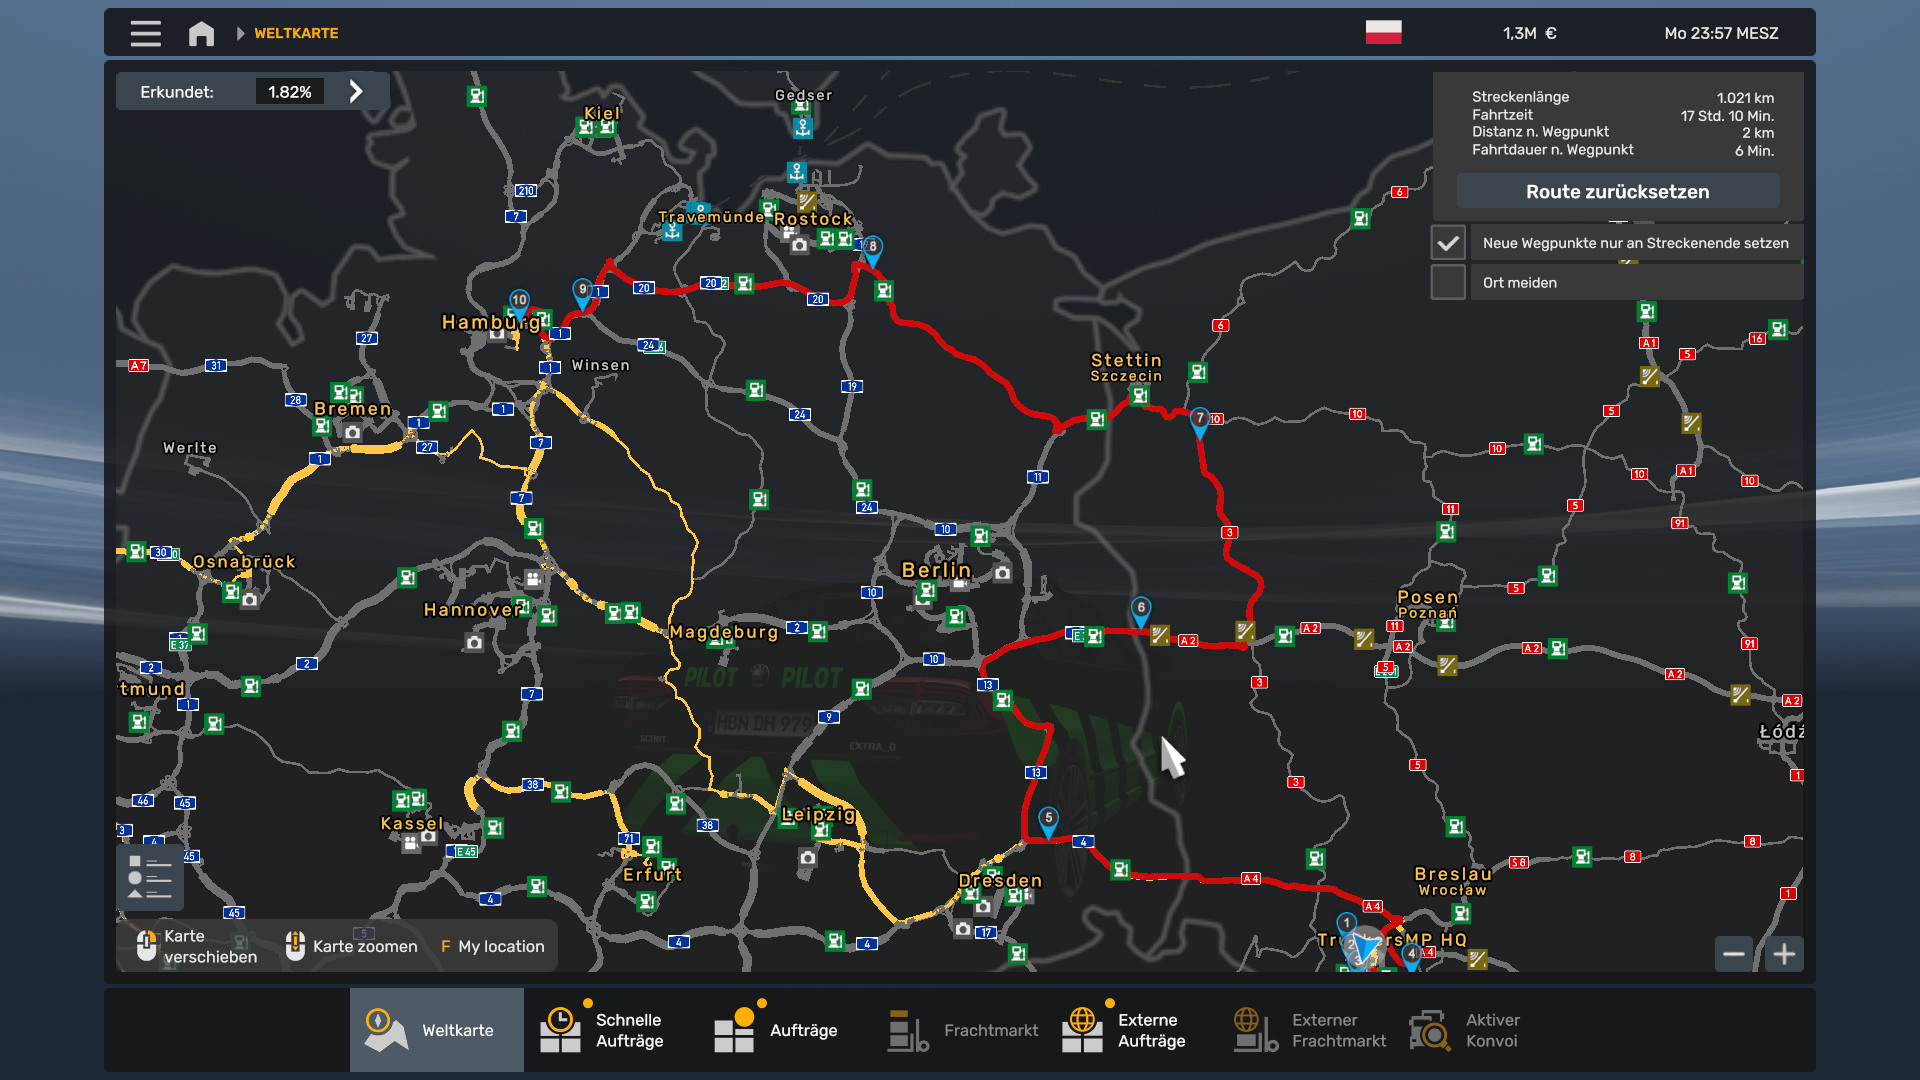Viewport: 1920px width, 1080px height.
Task: Click waypoint marker 7 near Stettin
Action: [x=1199, y=422]
